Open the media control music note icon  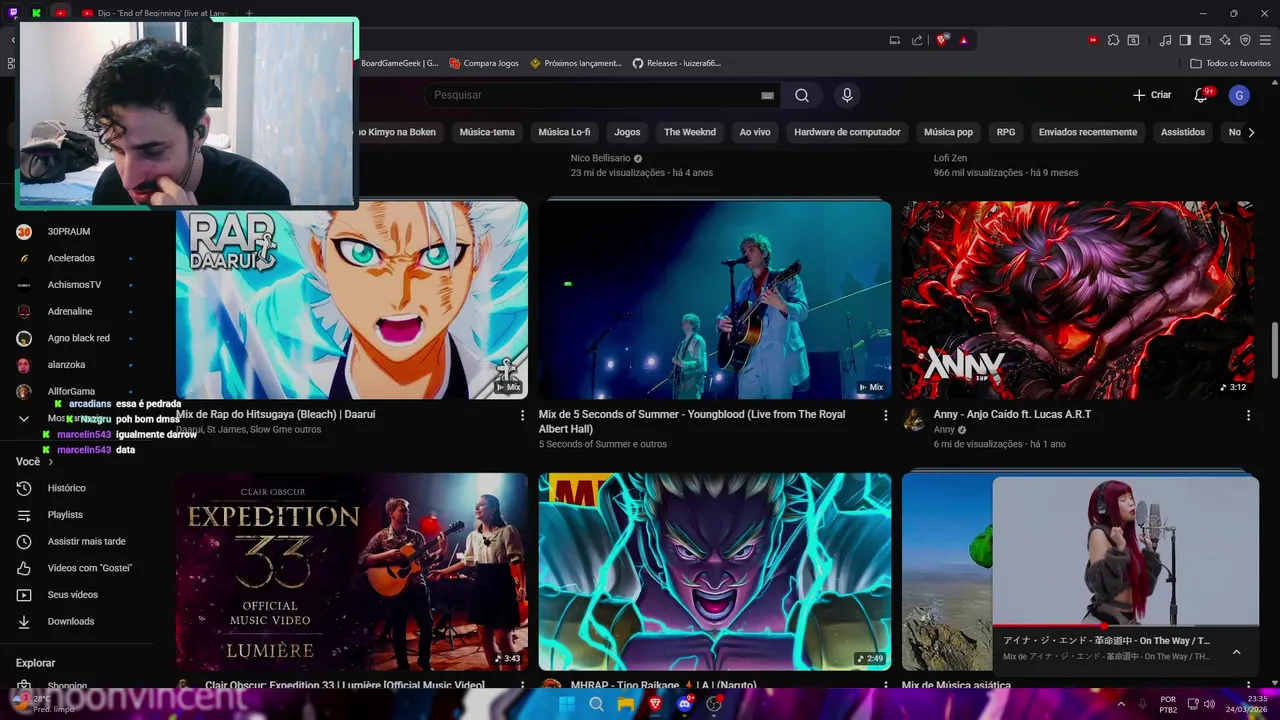tap(1166, 40)
